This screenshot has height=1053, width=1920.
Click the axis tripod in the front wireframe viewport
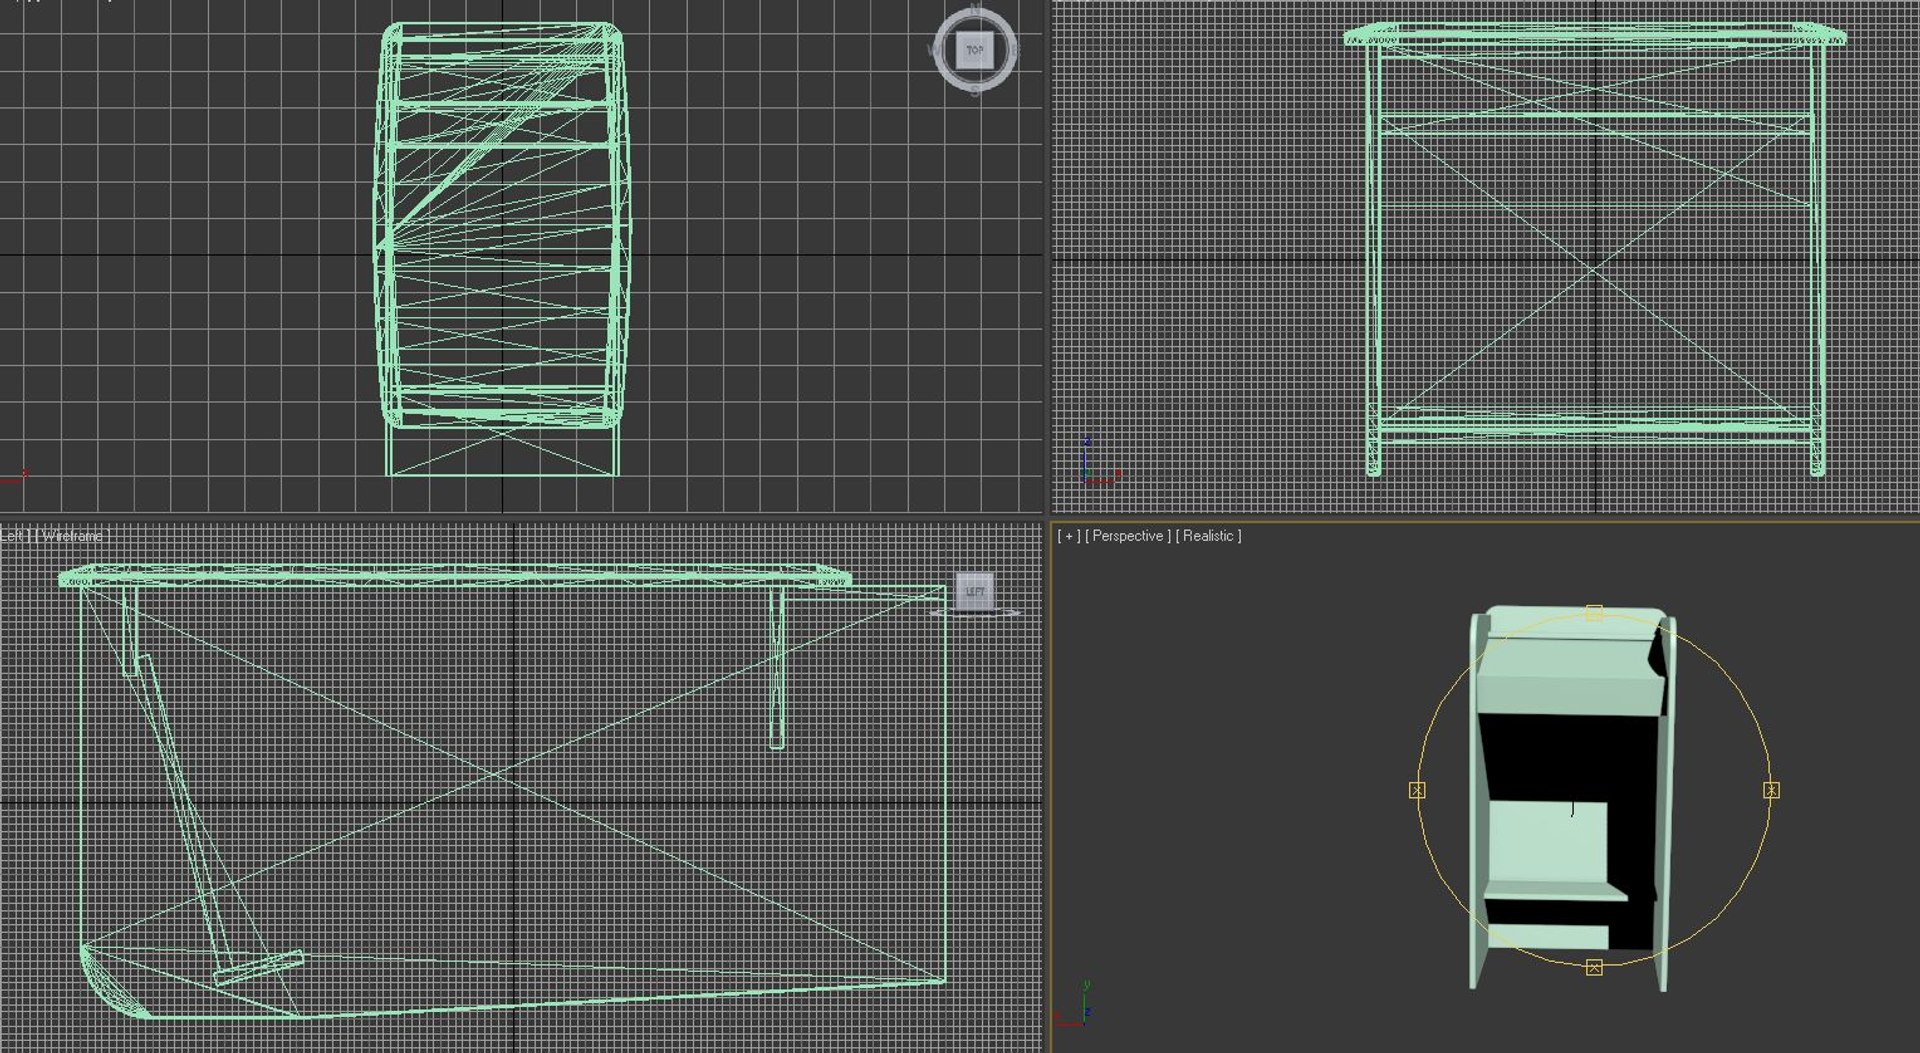[x=1102, y=462]
